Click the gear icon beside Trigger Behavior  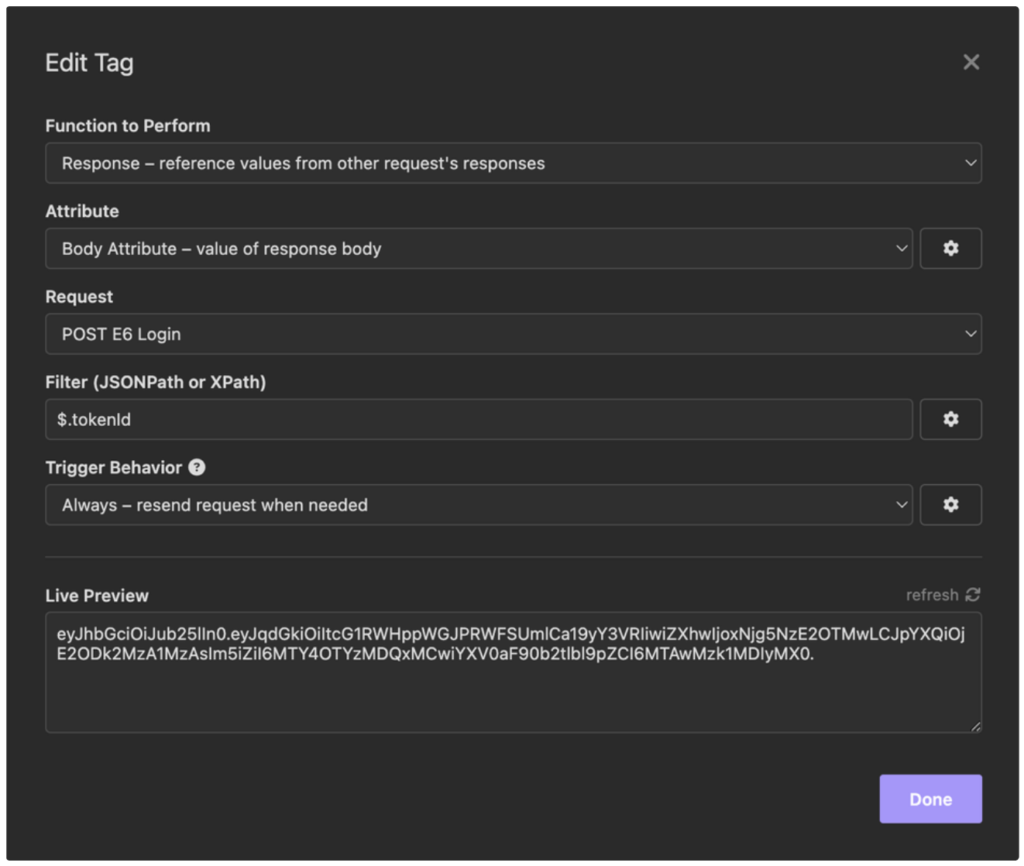[x=950, y=505]
